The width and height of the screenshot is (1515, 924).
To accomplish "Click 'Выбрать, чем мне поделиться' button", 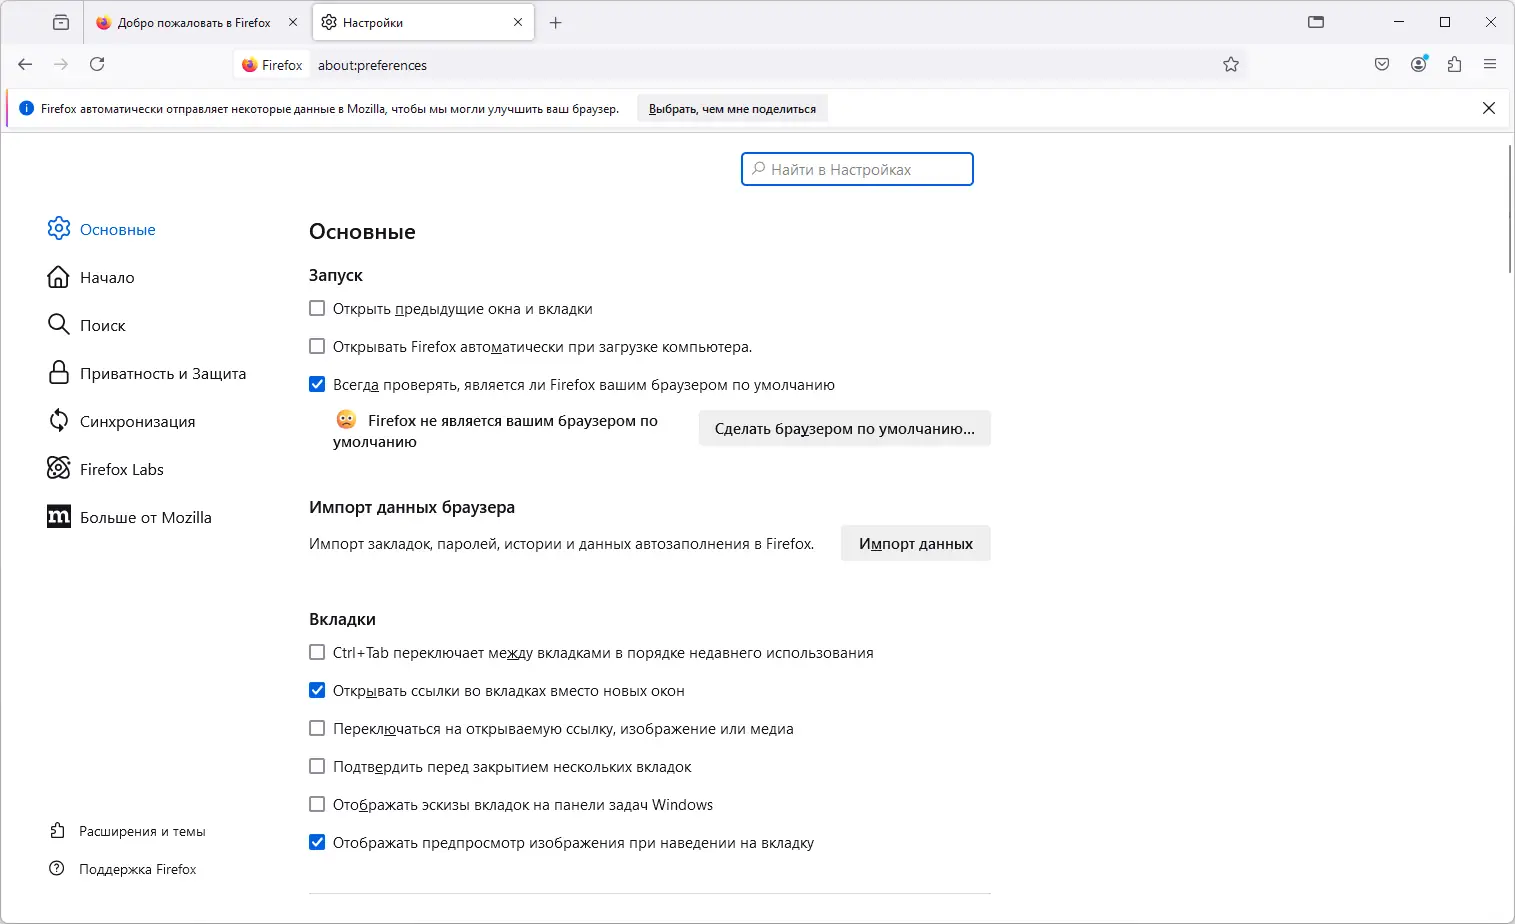I will [x=732, y=109].
